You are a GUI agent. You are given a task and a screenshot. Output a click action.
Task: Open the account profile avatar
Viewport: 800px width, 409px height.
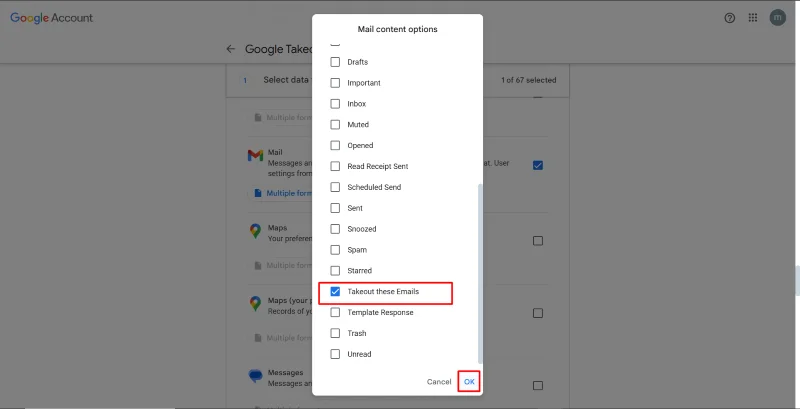click(778, 18)
